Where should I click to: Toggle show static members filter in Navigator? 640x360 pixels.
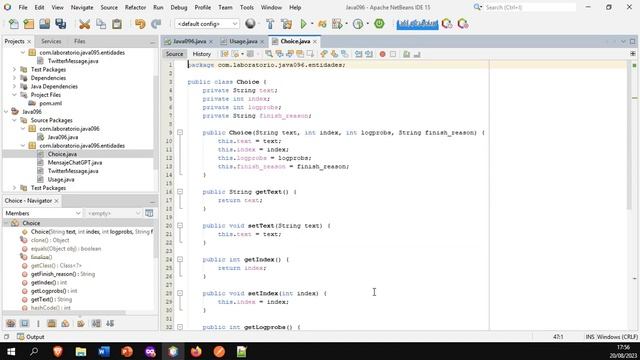[38, 324]
